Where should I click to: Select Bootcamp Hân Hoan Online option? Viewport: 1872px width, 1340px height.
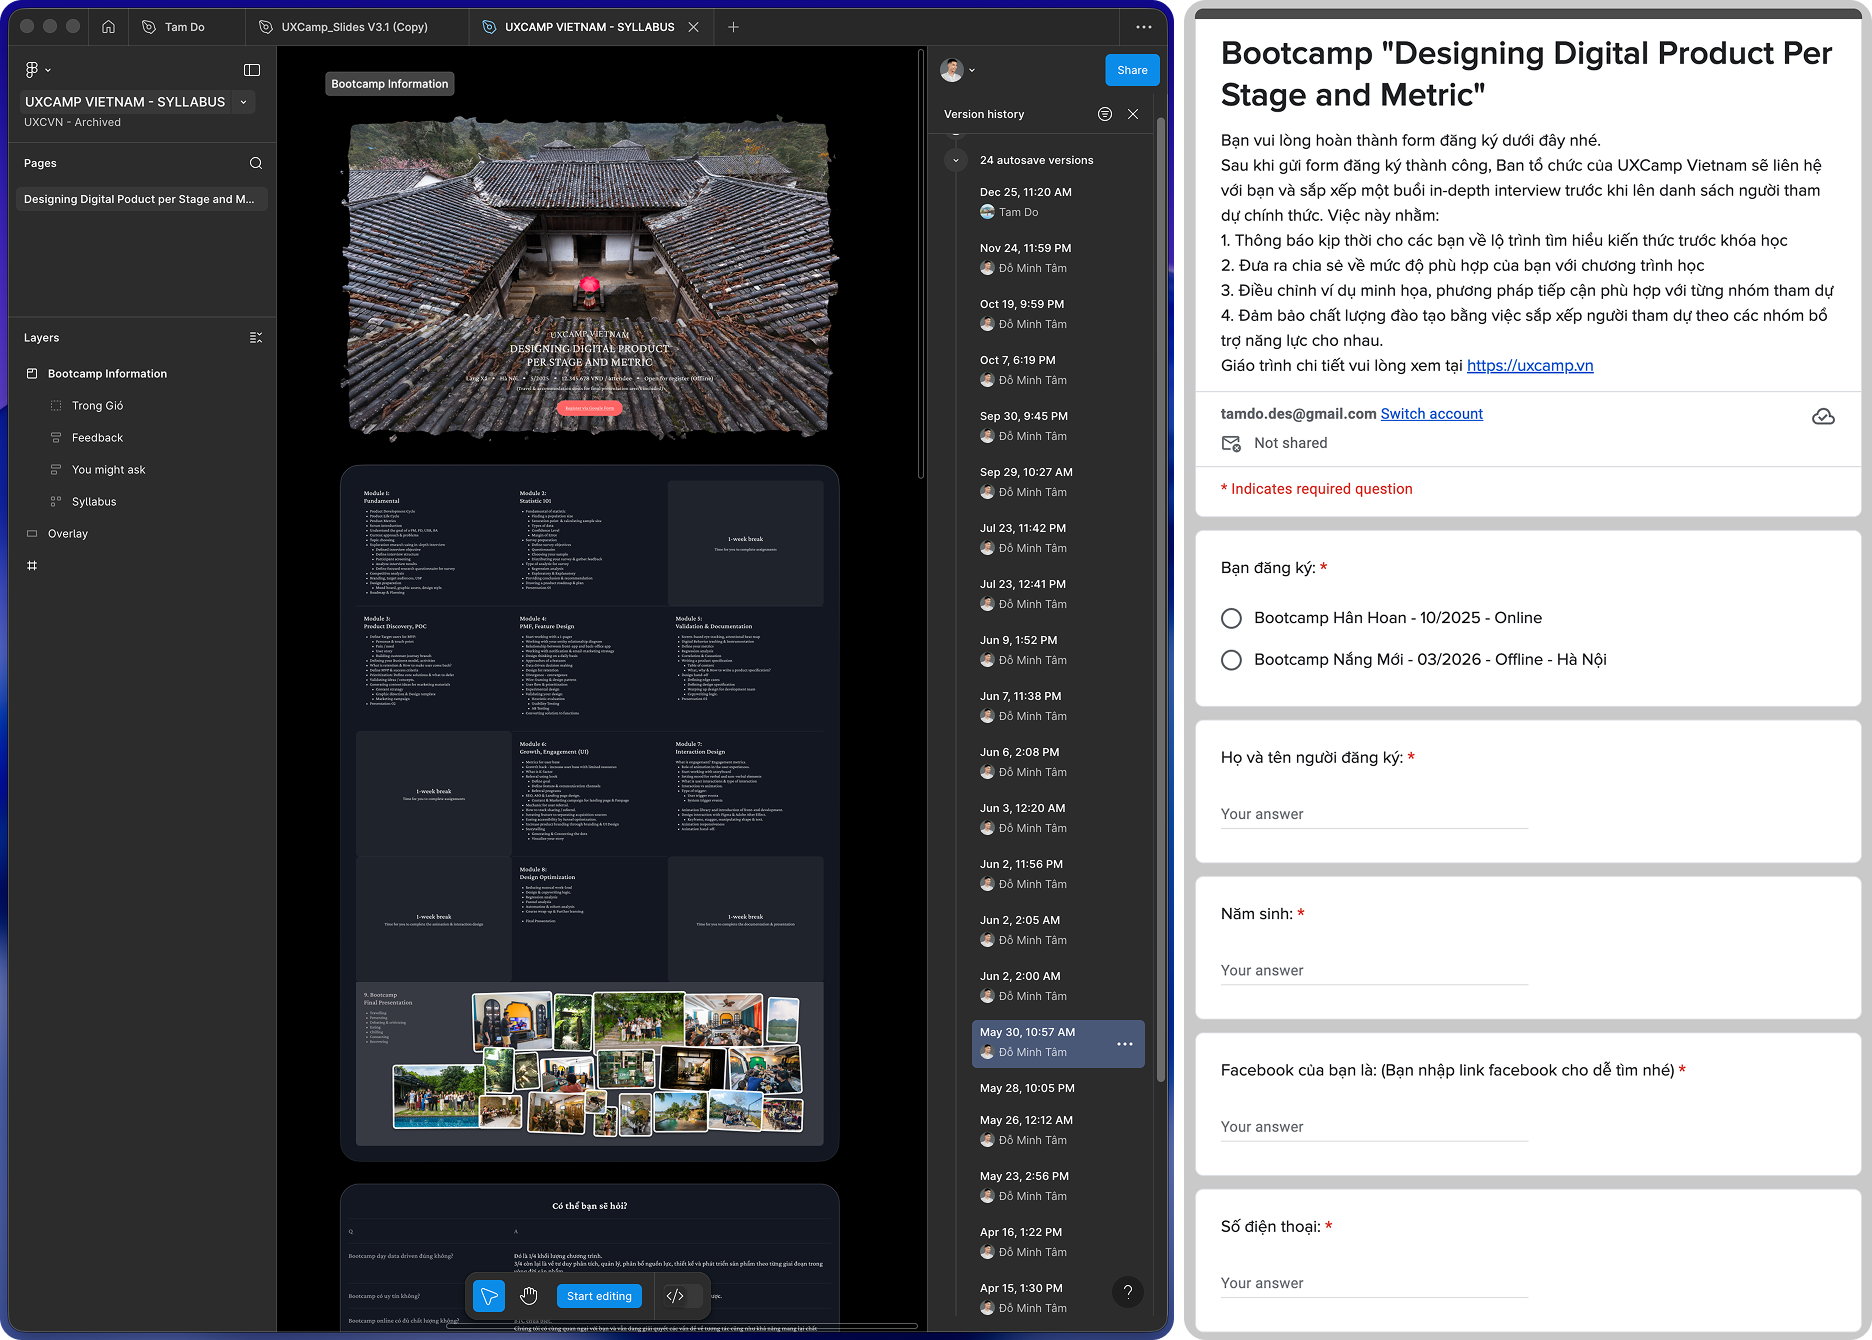1232,619
